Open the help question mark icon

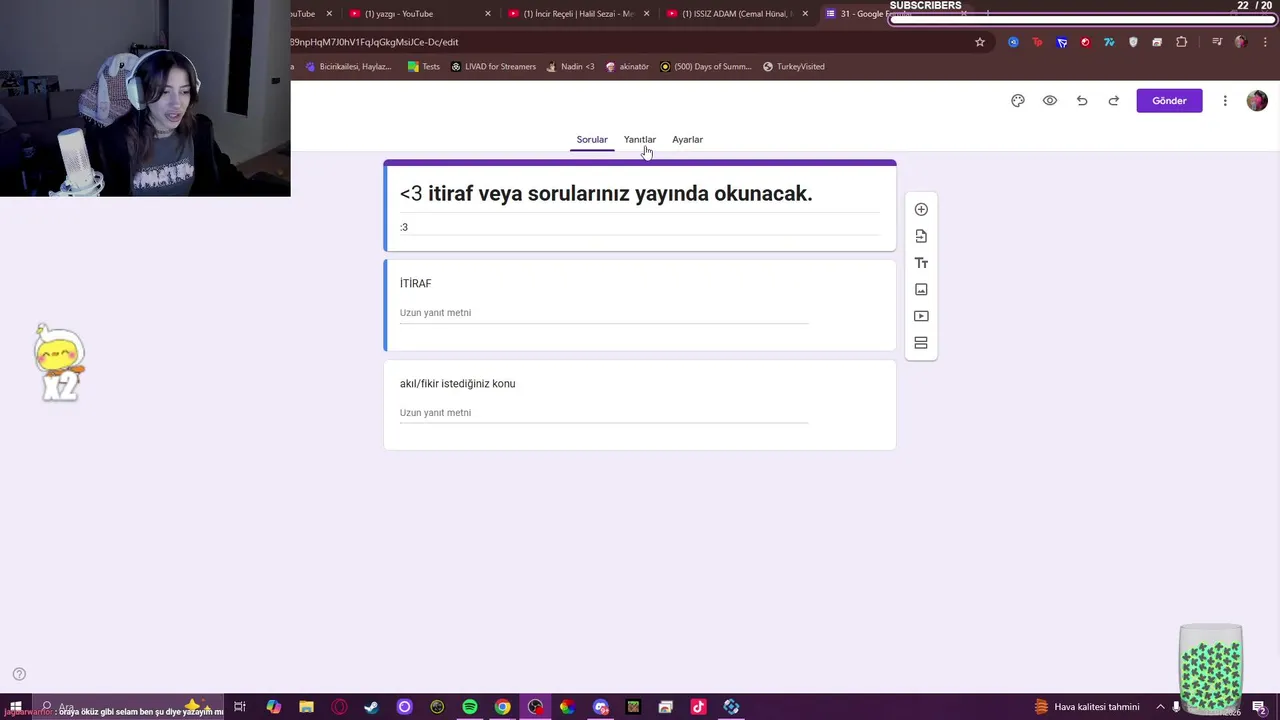pyautogui.click(x=19, y=674)
